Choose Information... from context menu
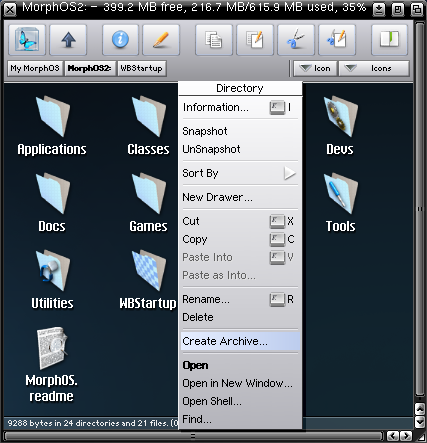The height and width of the screenshot is (443, 427). [240, 107]
